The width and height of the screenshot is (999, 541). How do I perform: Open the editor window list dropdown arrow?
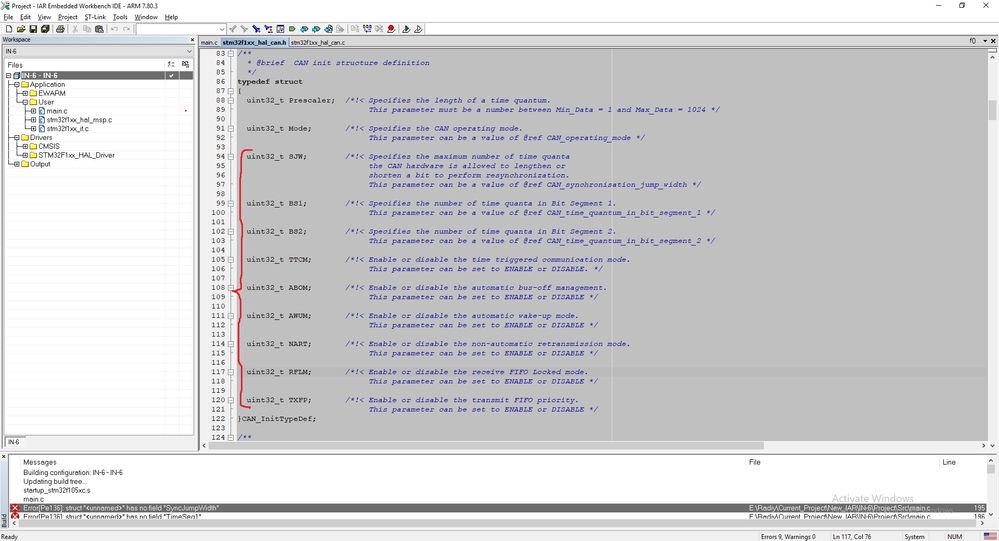click(984, 41)
